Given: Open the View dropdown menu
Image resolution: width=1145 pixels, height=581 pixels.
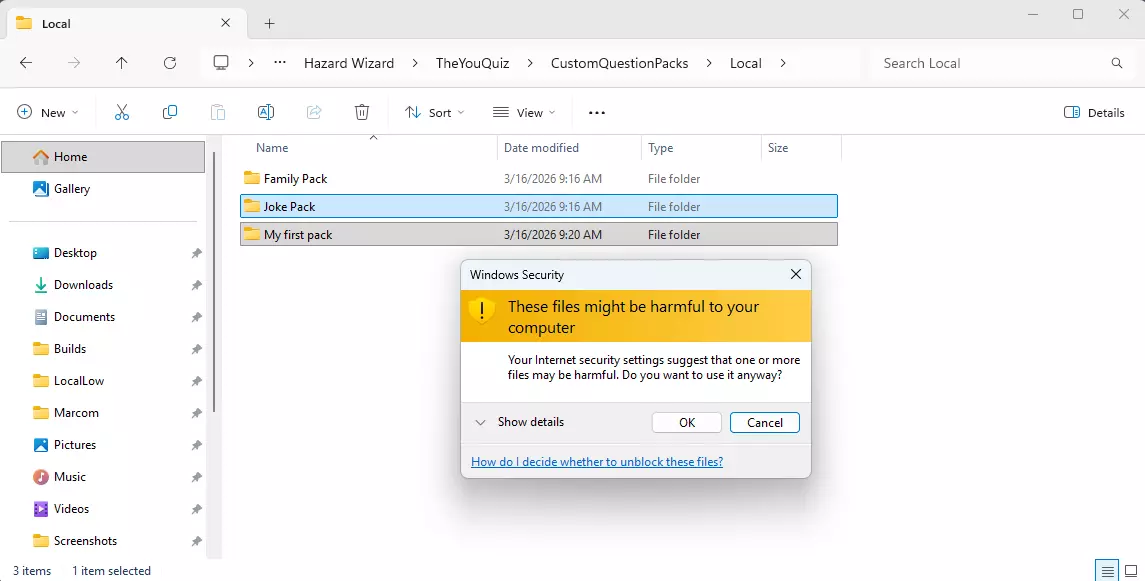Looking at the screenshot, I should [x=524, y=113].
